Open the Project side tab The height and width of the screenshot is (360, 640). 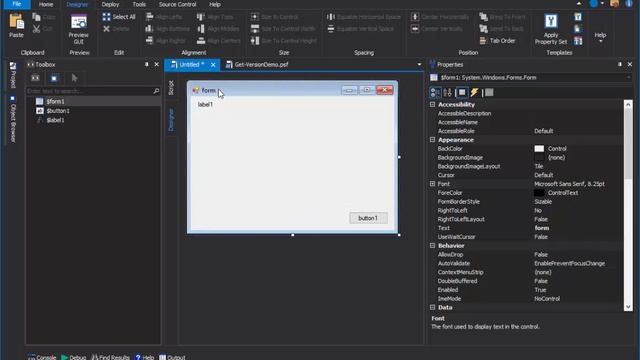point(13,75)
